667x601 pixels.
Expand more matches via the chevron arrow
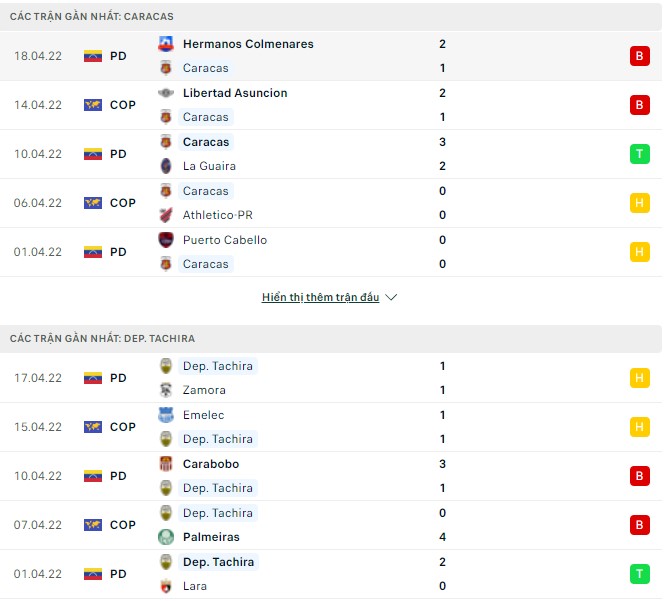pyautogui.click(x=391, y=298)
